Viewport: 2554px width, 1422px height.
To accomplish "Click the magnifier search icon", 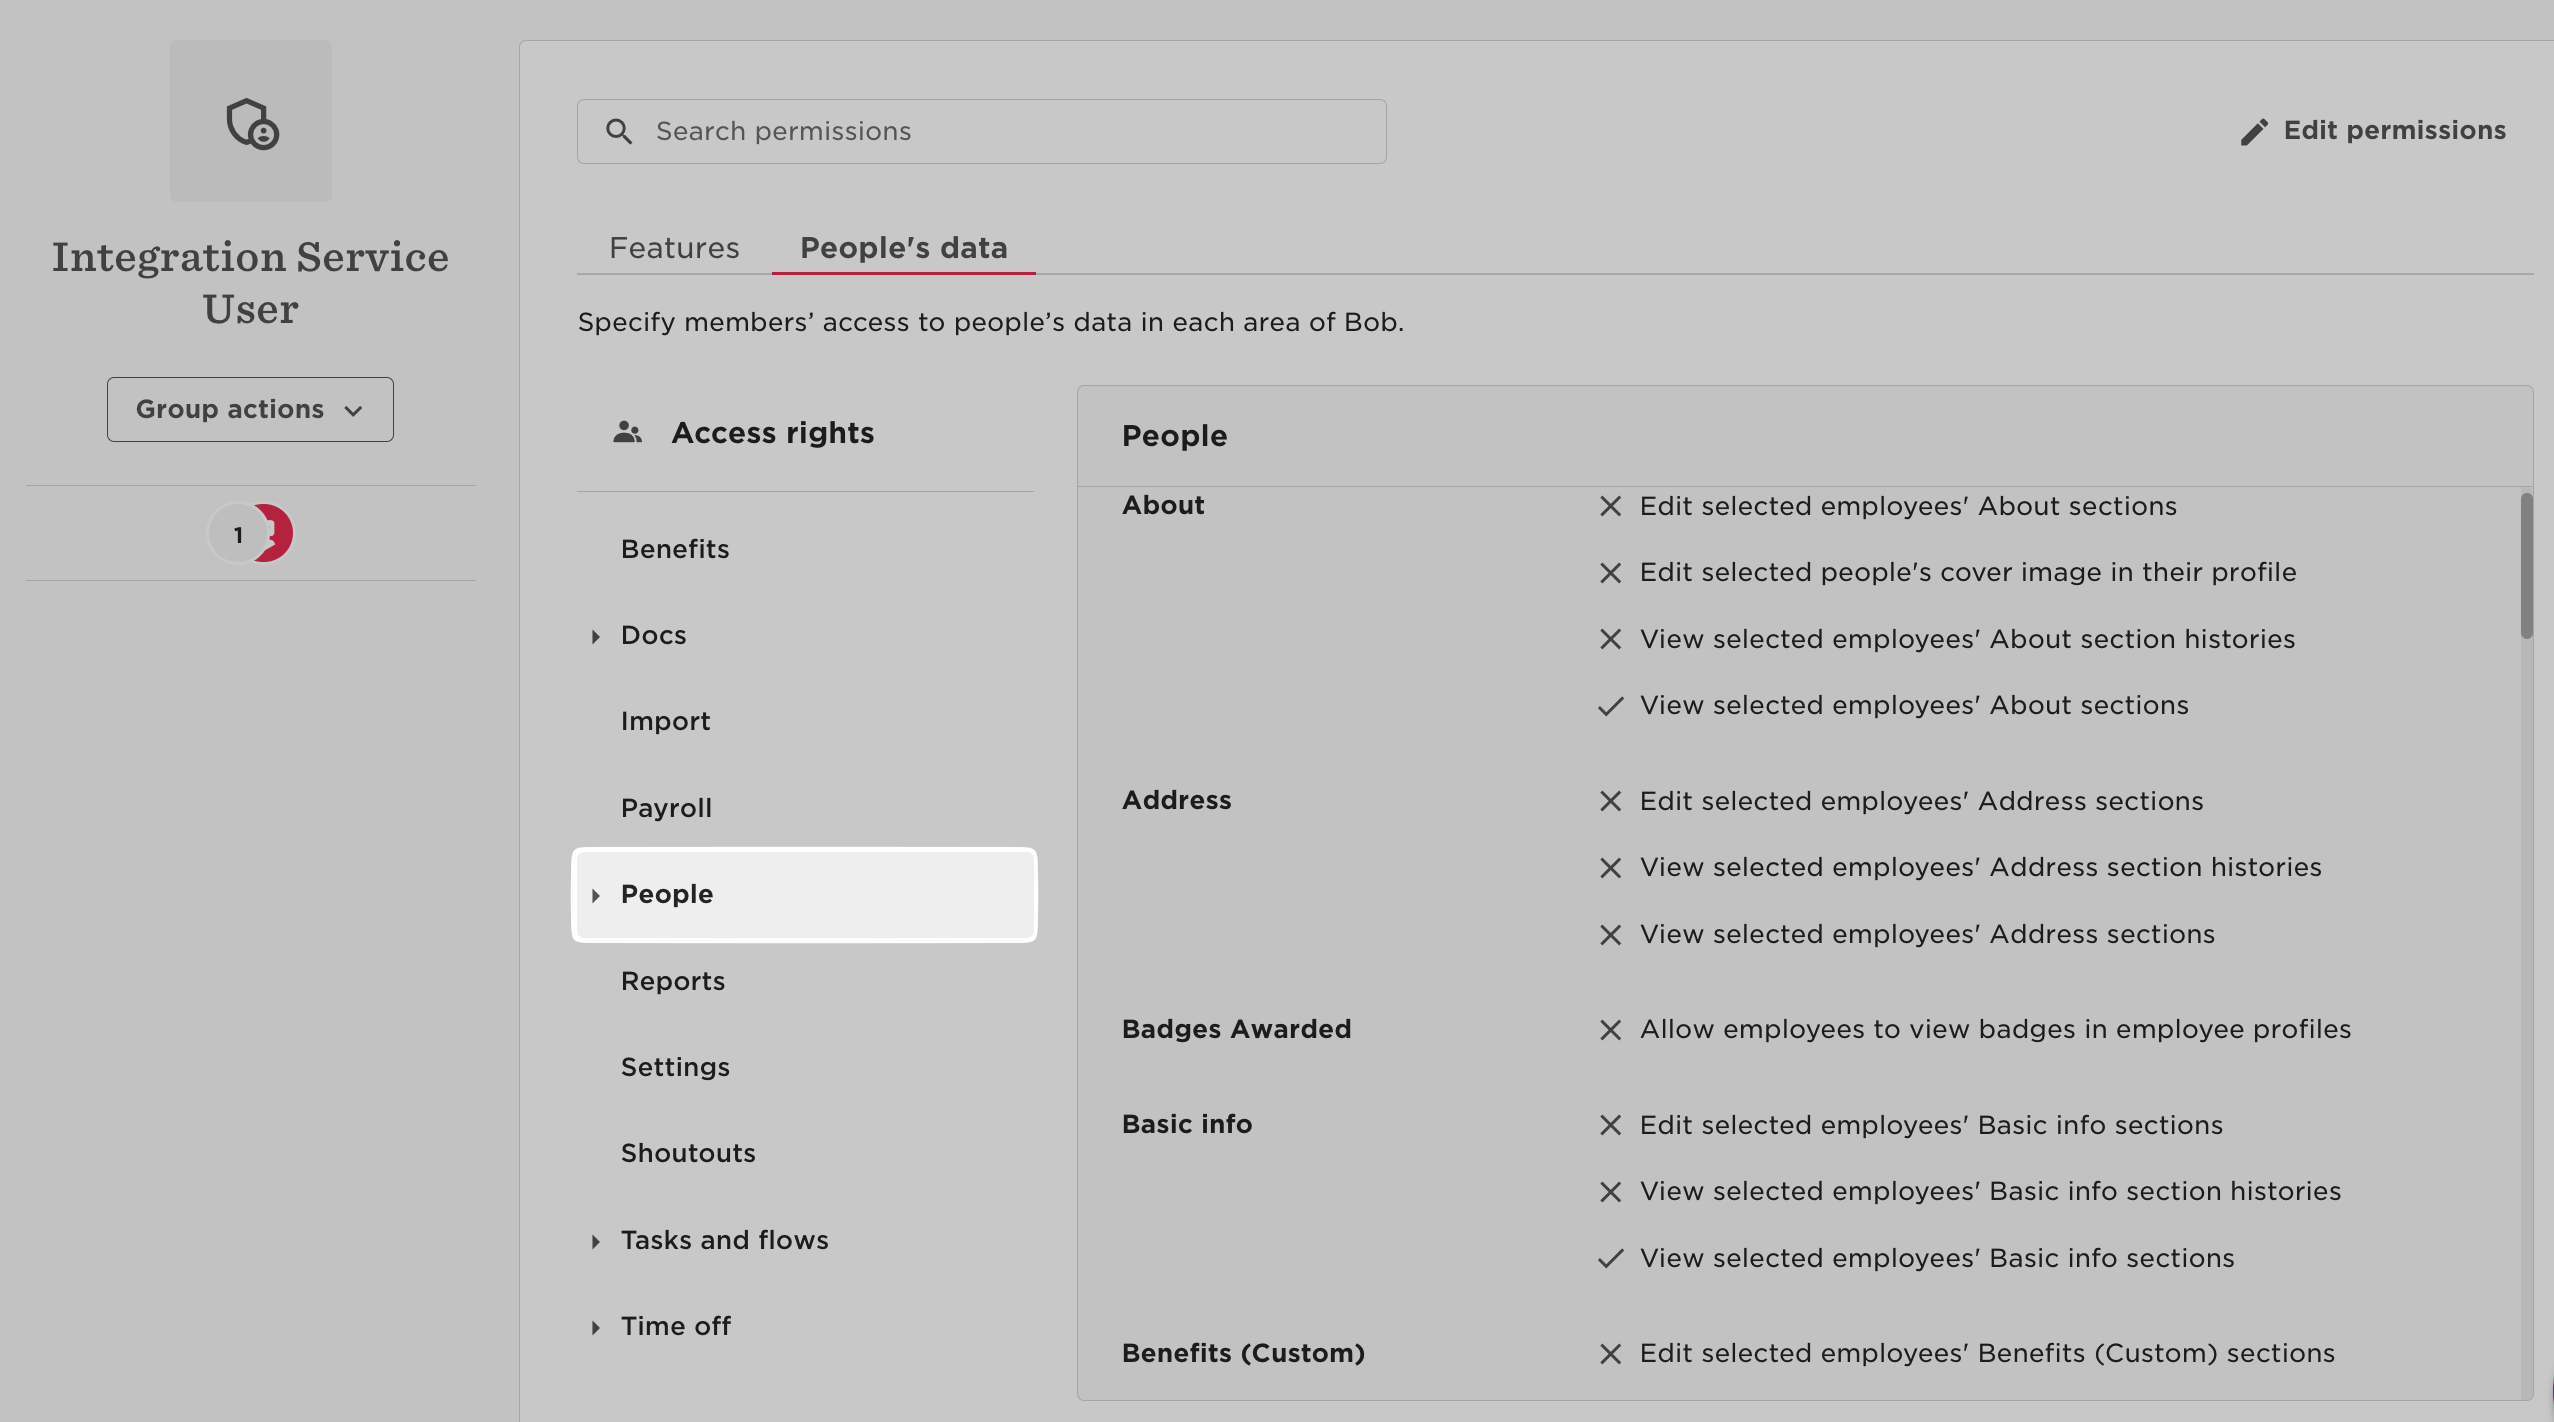I will [x=619, y=131].
